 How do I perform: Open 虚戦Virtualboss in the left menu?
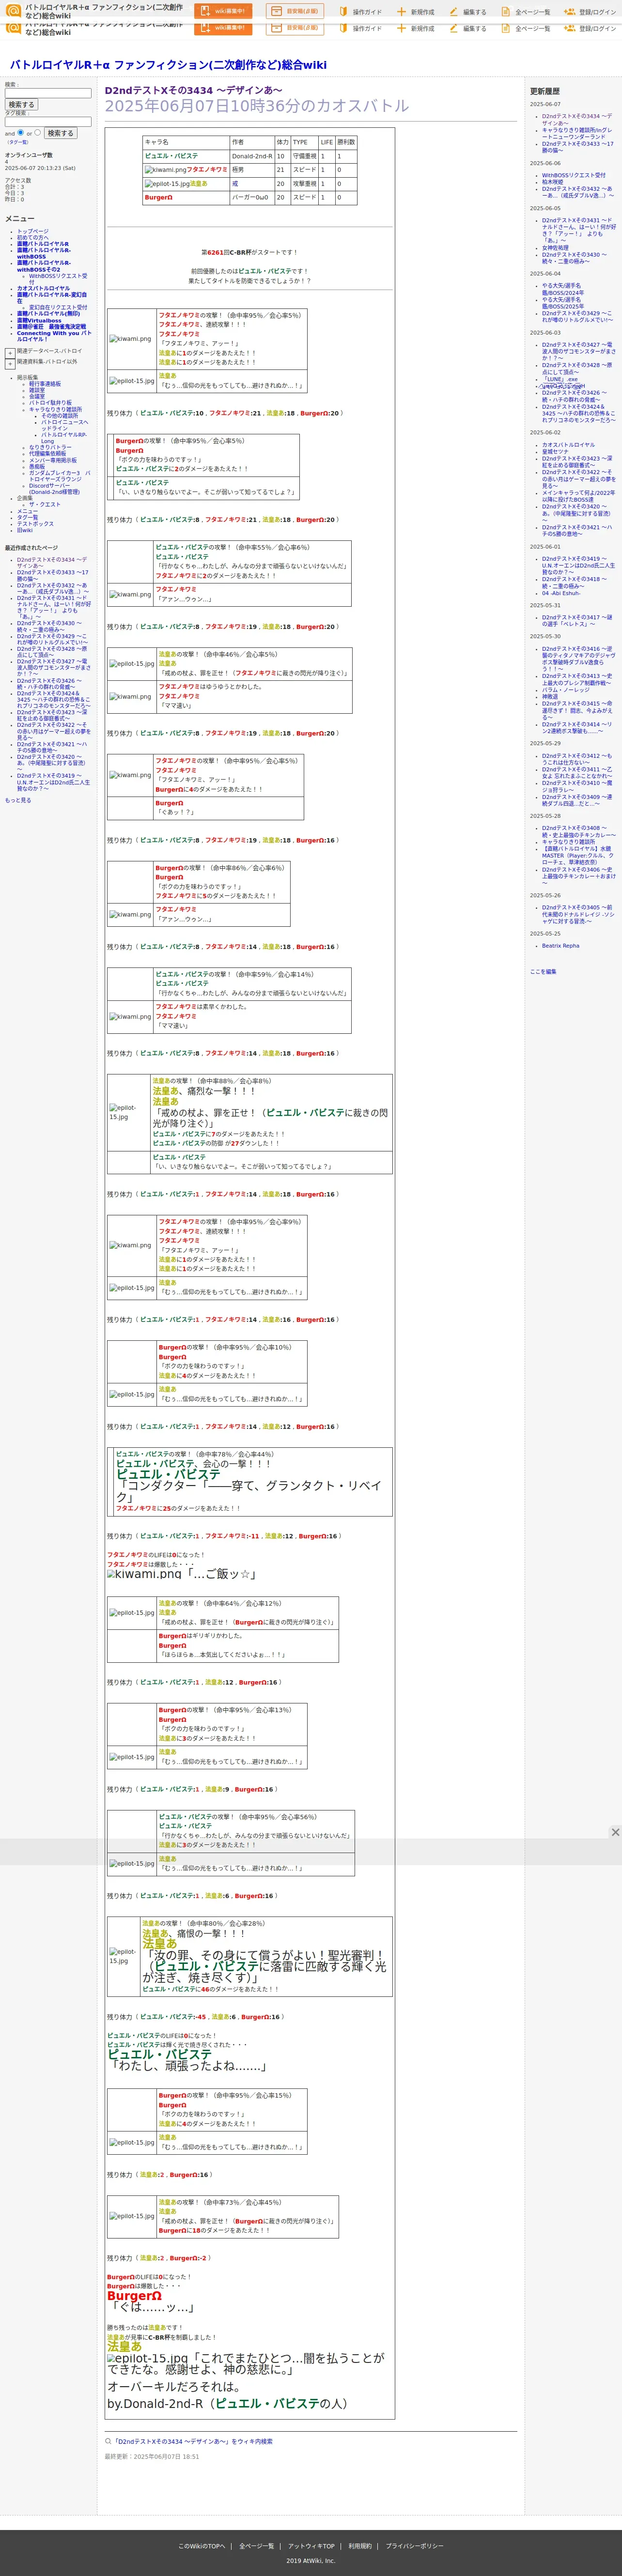39,321
